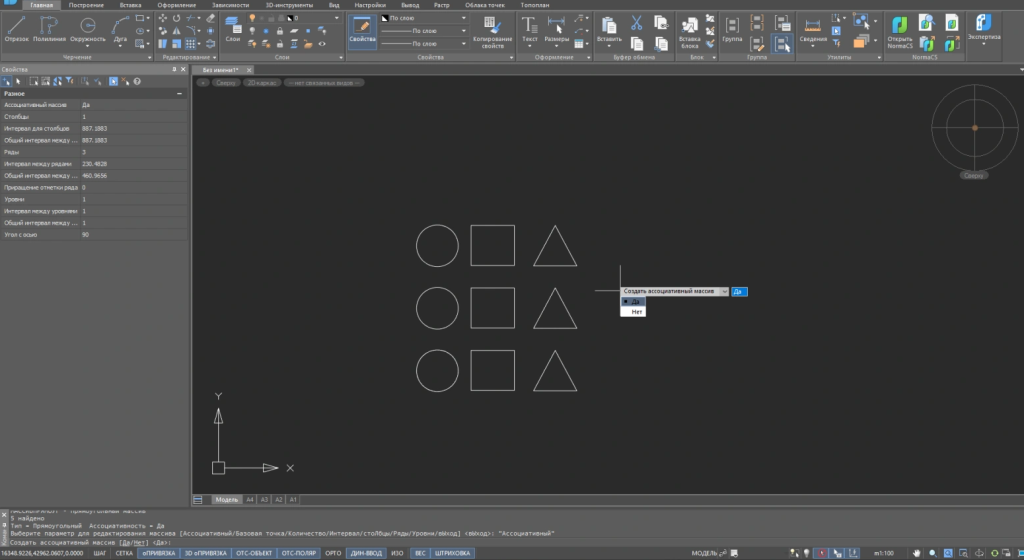Click the Окружность circle tool
The image size is (1024, 560).
coord(88,27)
